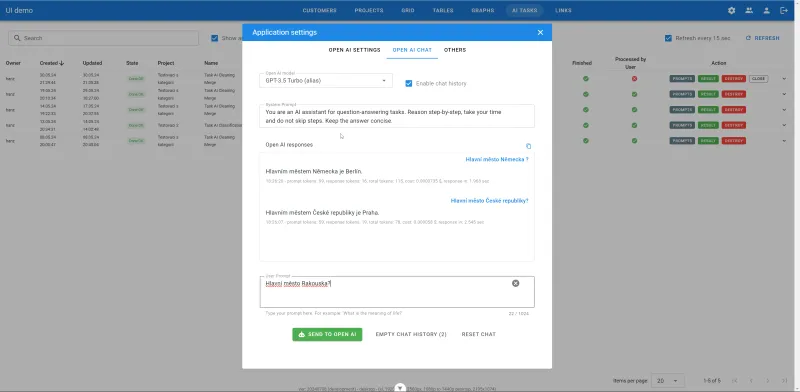Click the Updated column header
The width and height of the screenshot is (800, 392).
tap(92, 63)
